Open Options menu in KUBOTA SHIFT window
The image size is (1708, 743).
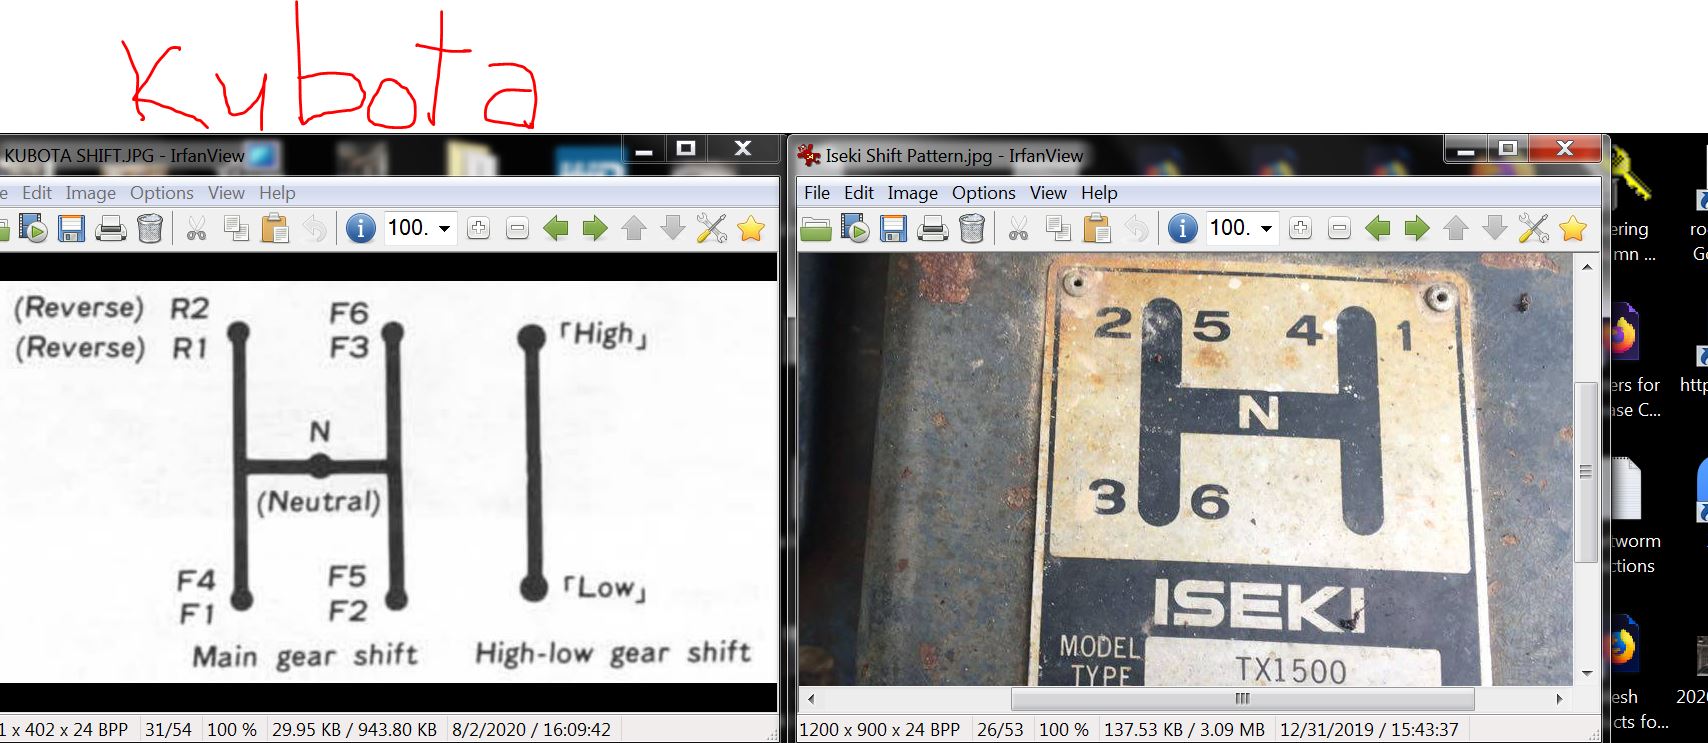(161, 193)
